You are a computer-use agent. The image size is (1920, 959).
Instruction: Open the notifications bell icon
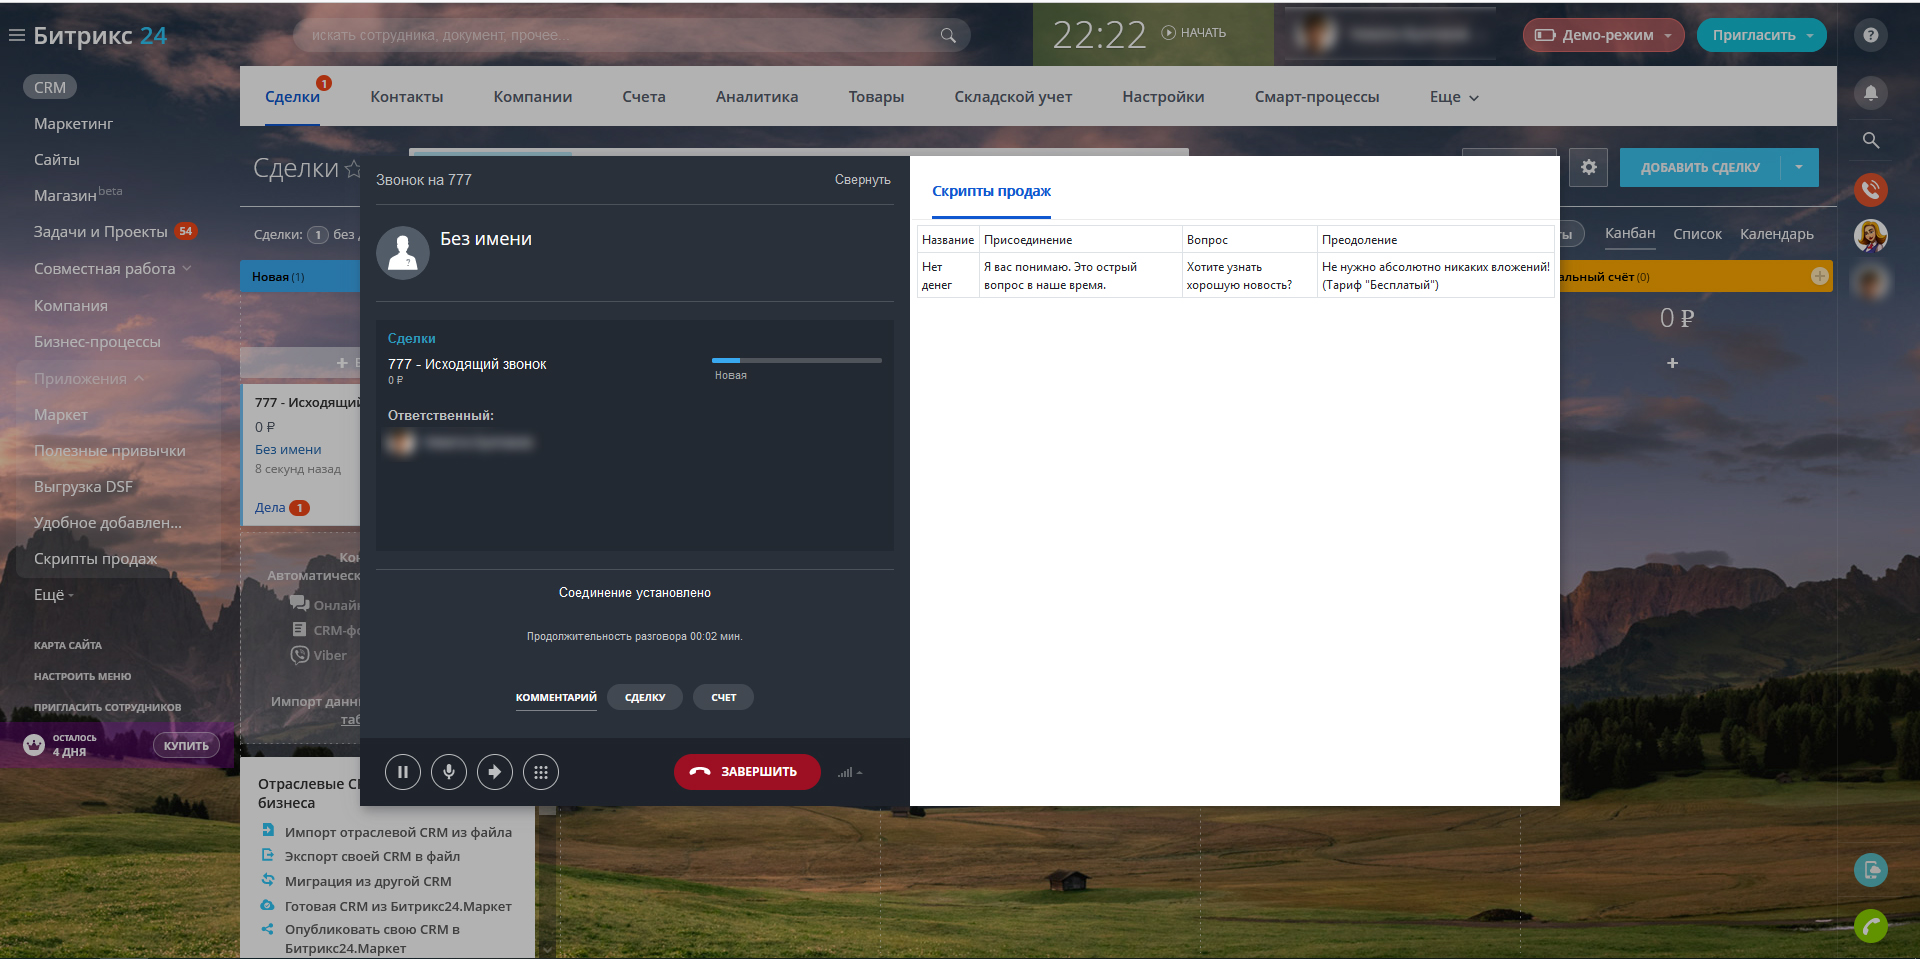pos(1871,93)
